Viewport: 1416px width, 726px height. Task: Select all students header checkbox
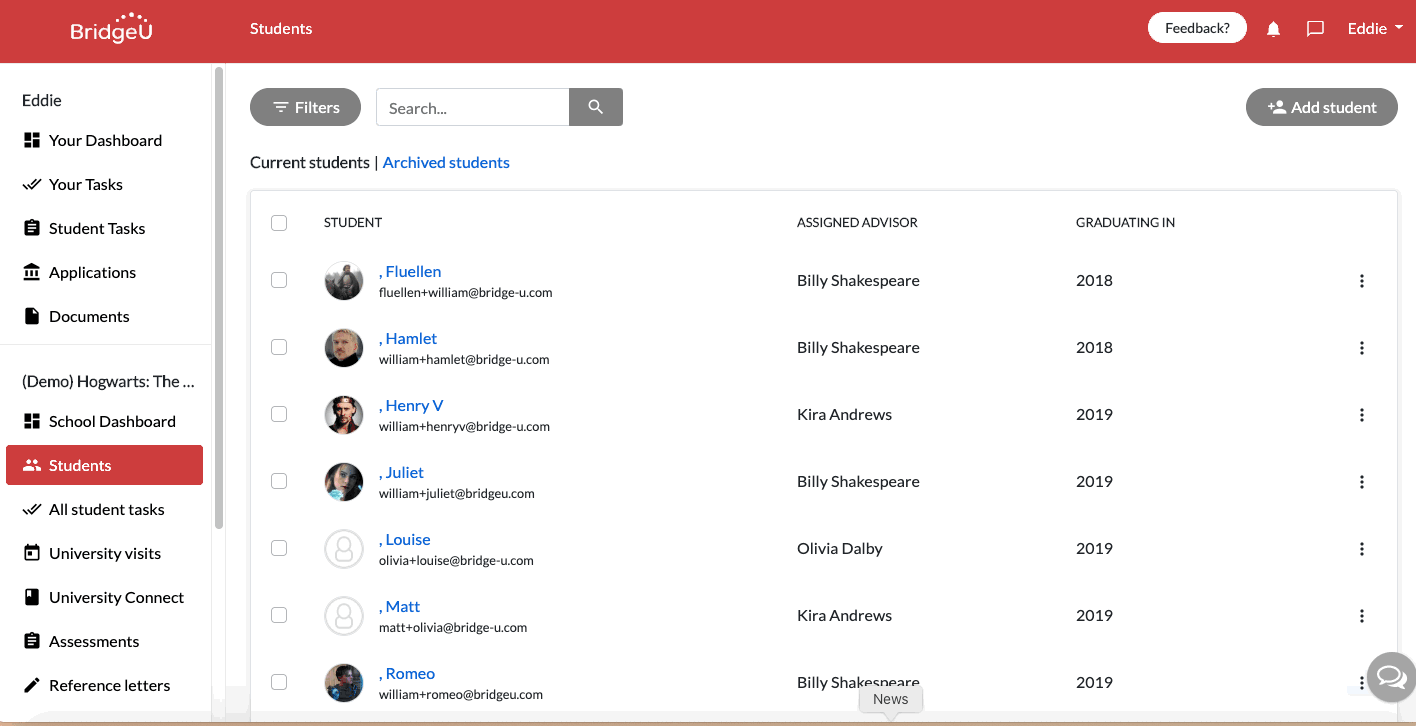pos(279,223)
